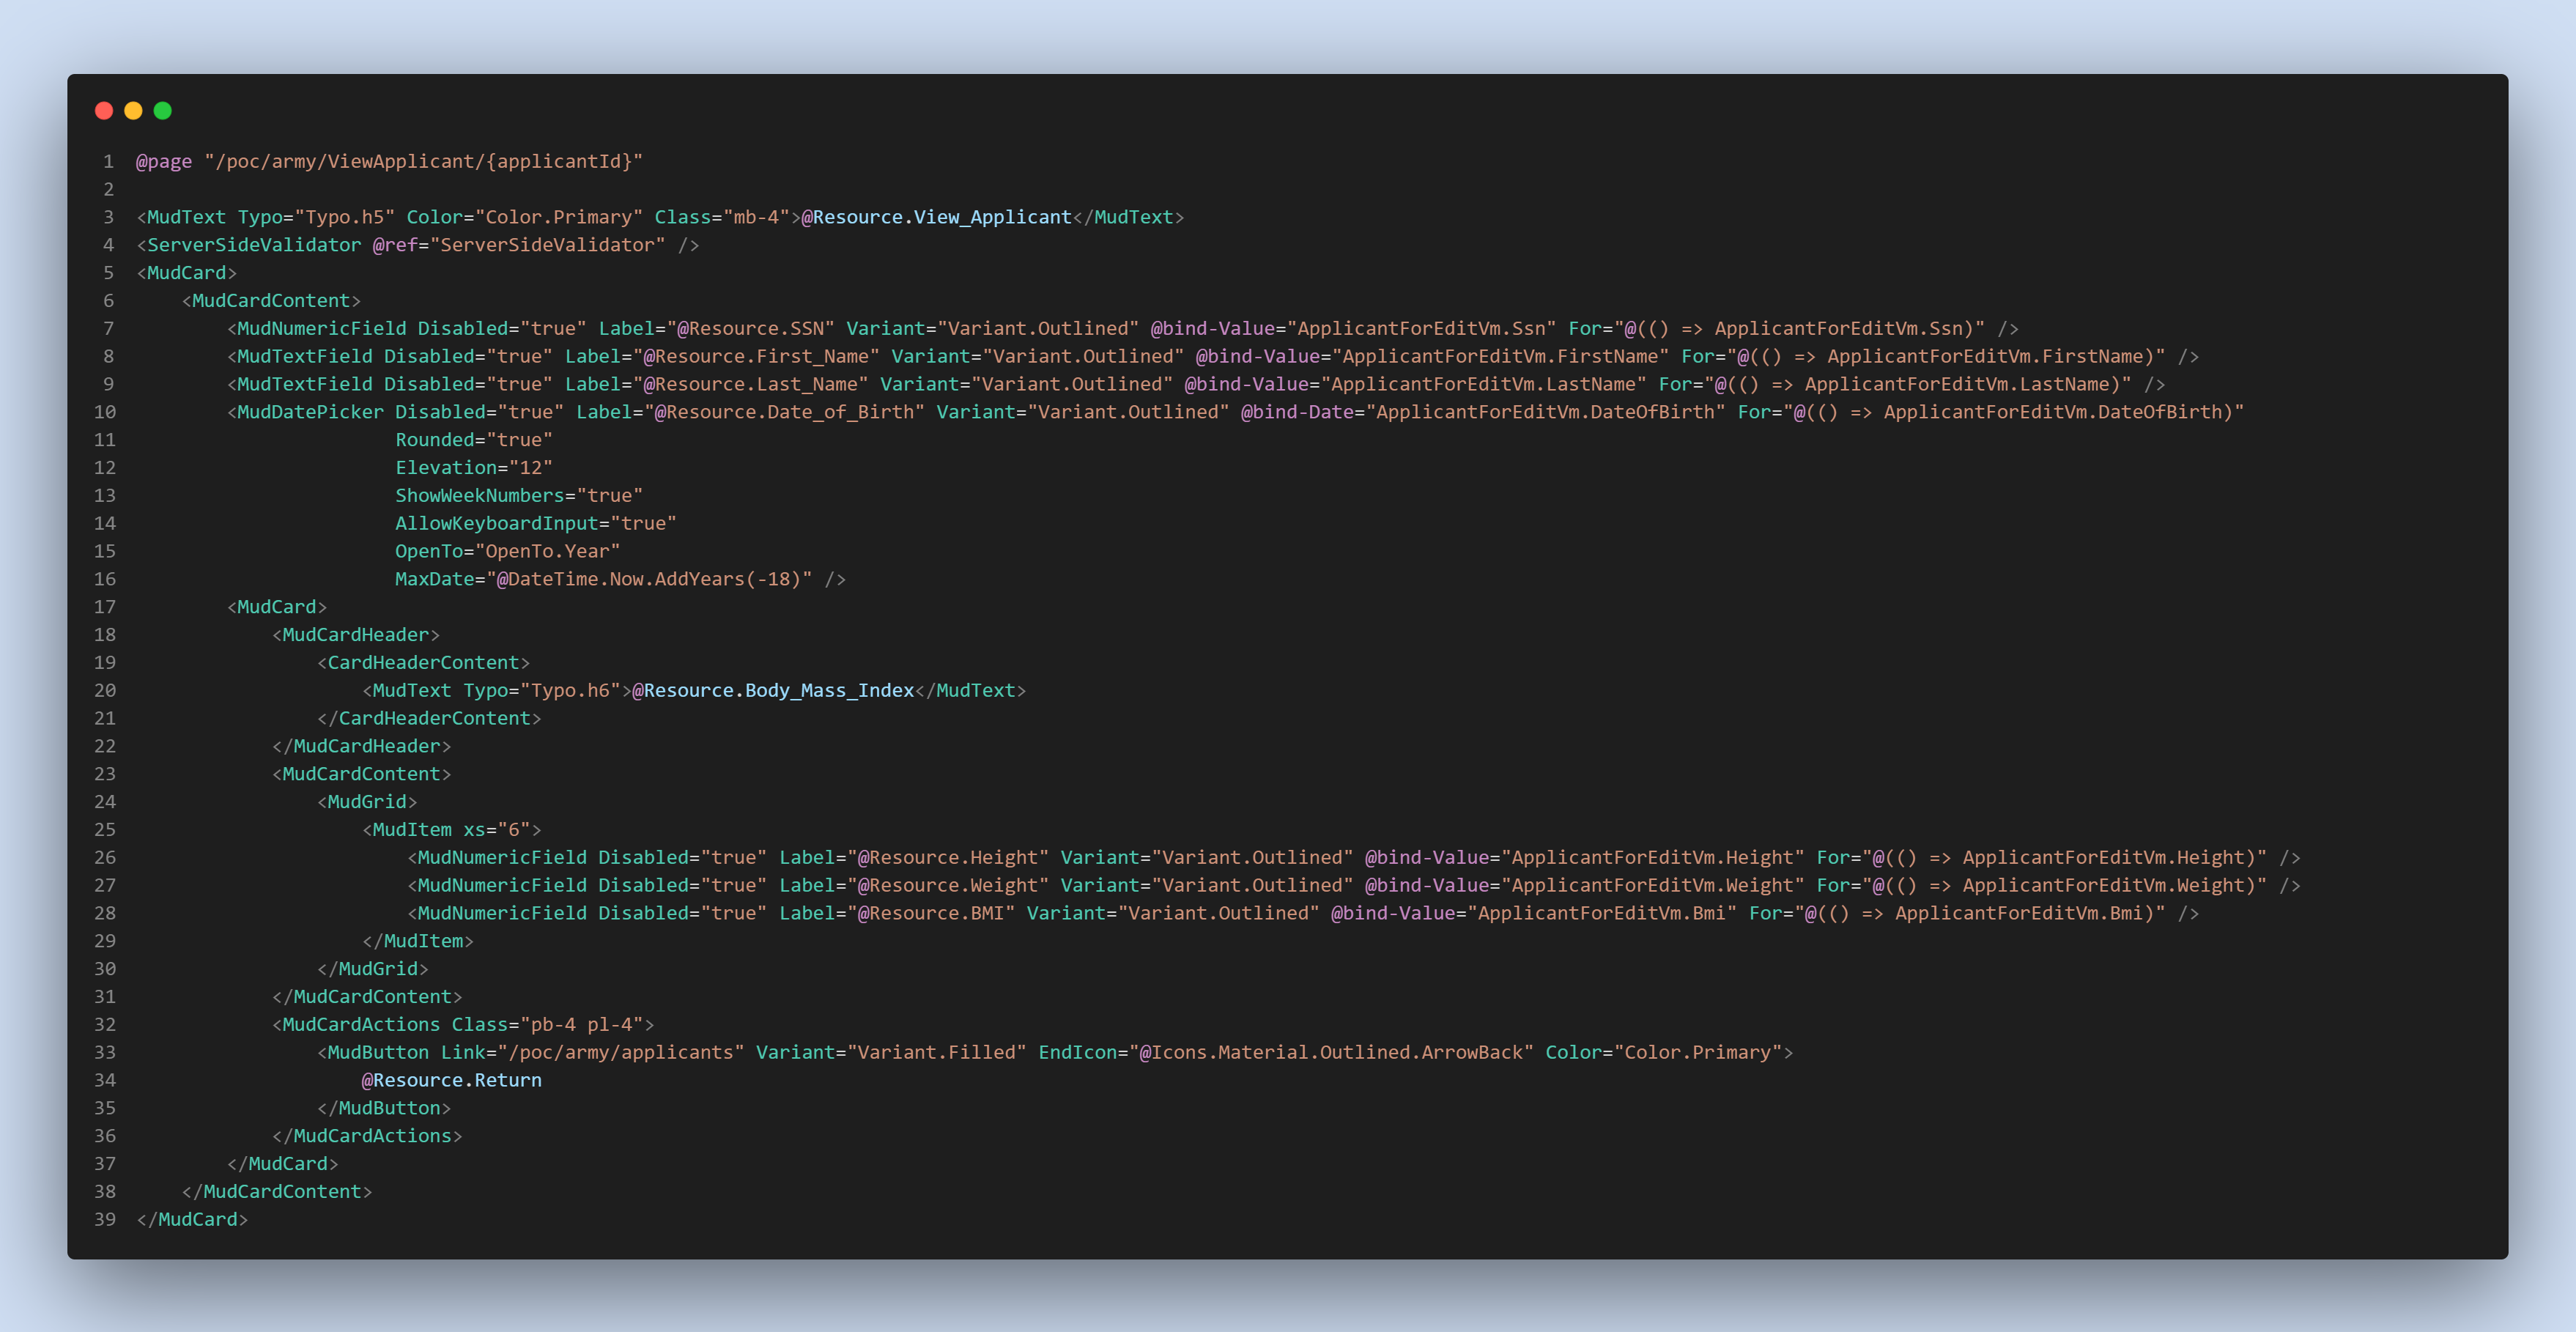2576x1332 pixels.
Task: Click the final closing MudCard tag on line 39
Action: 192,1220
